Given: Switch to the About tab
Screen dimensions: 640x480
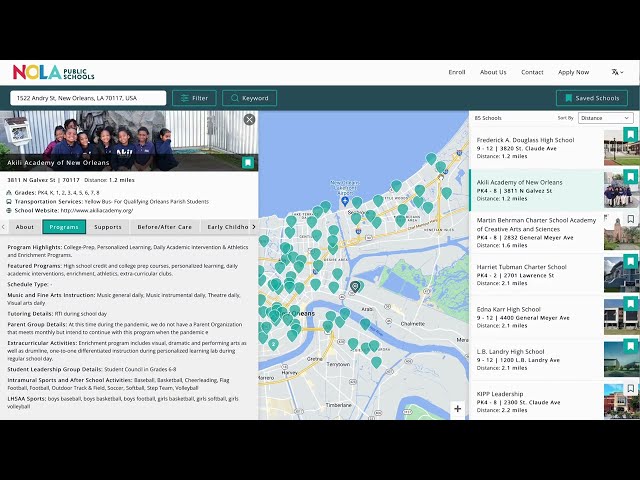Looking at the screenshot, I should pyautogui.click(x=24, y=227).
